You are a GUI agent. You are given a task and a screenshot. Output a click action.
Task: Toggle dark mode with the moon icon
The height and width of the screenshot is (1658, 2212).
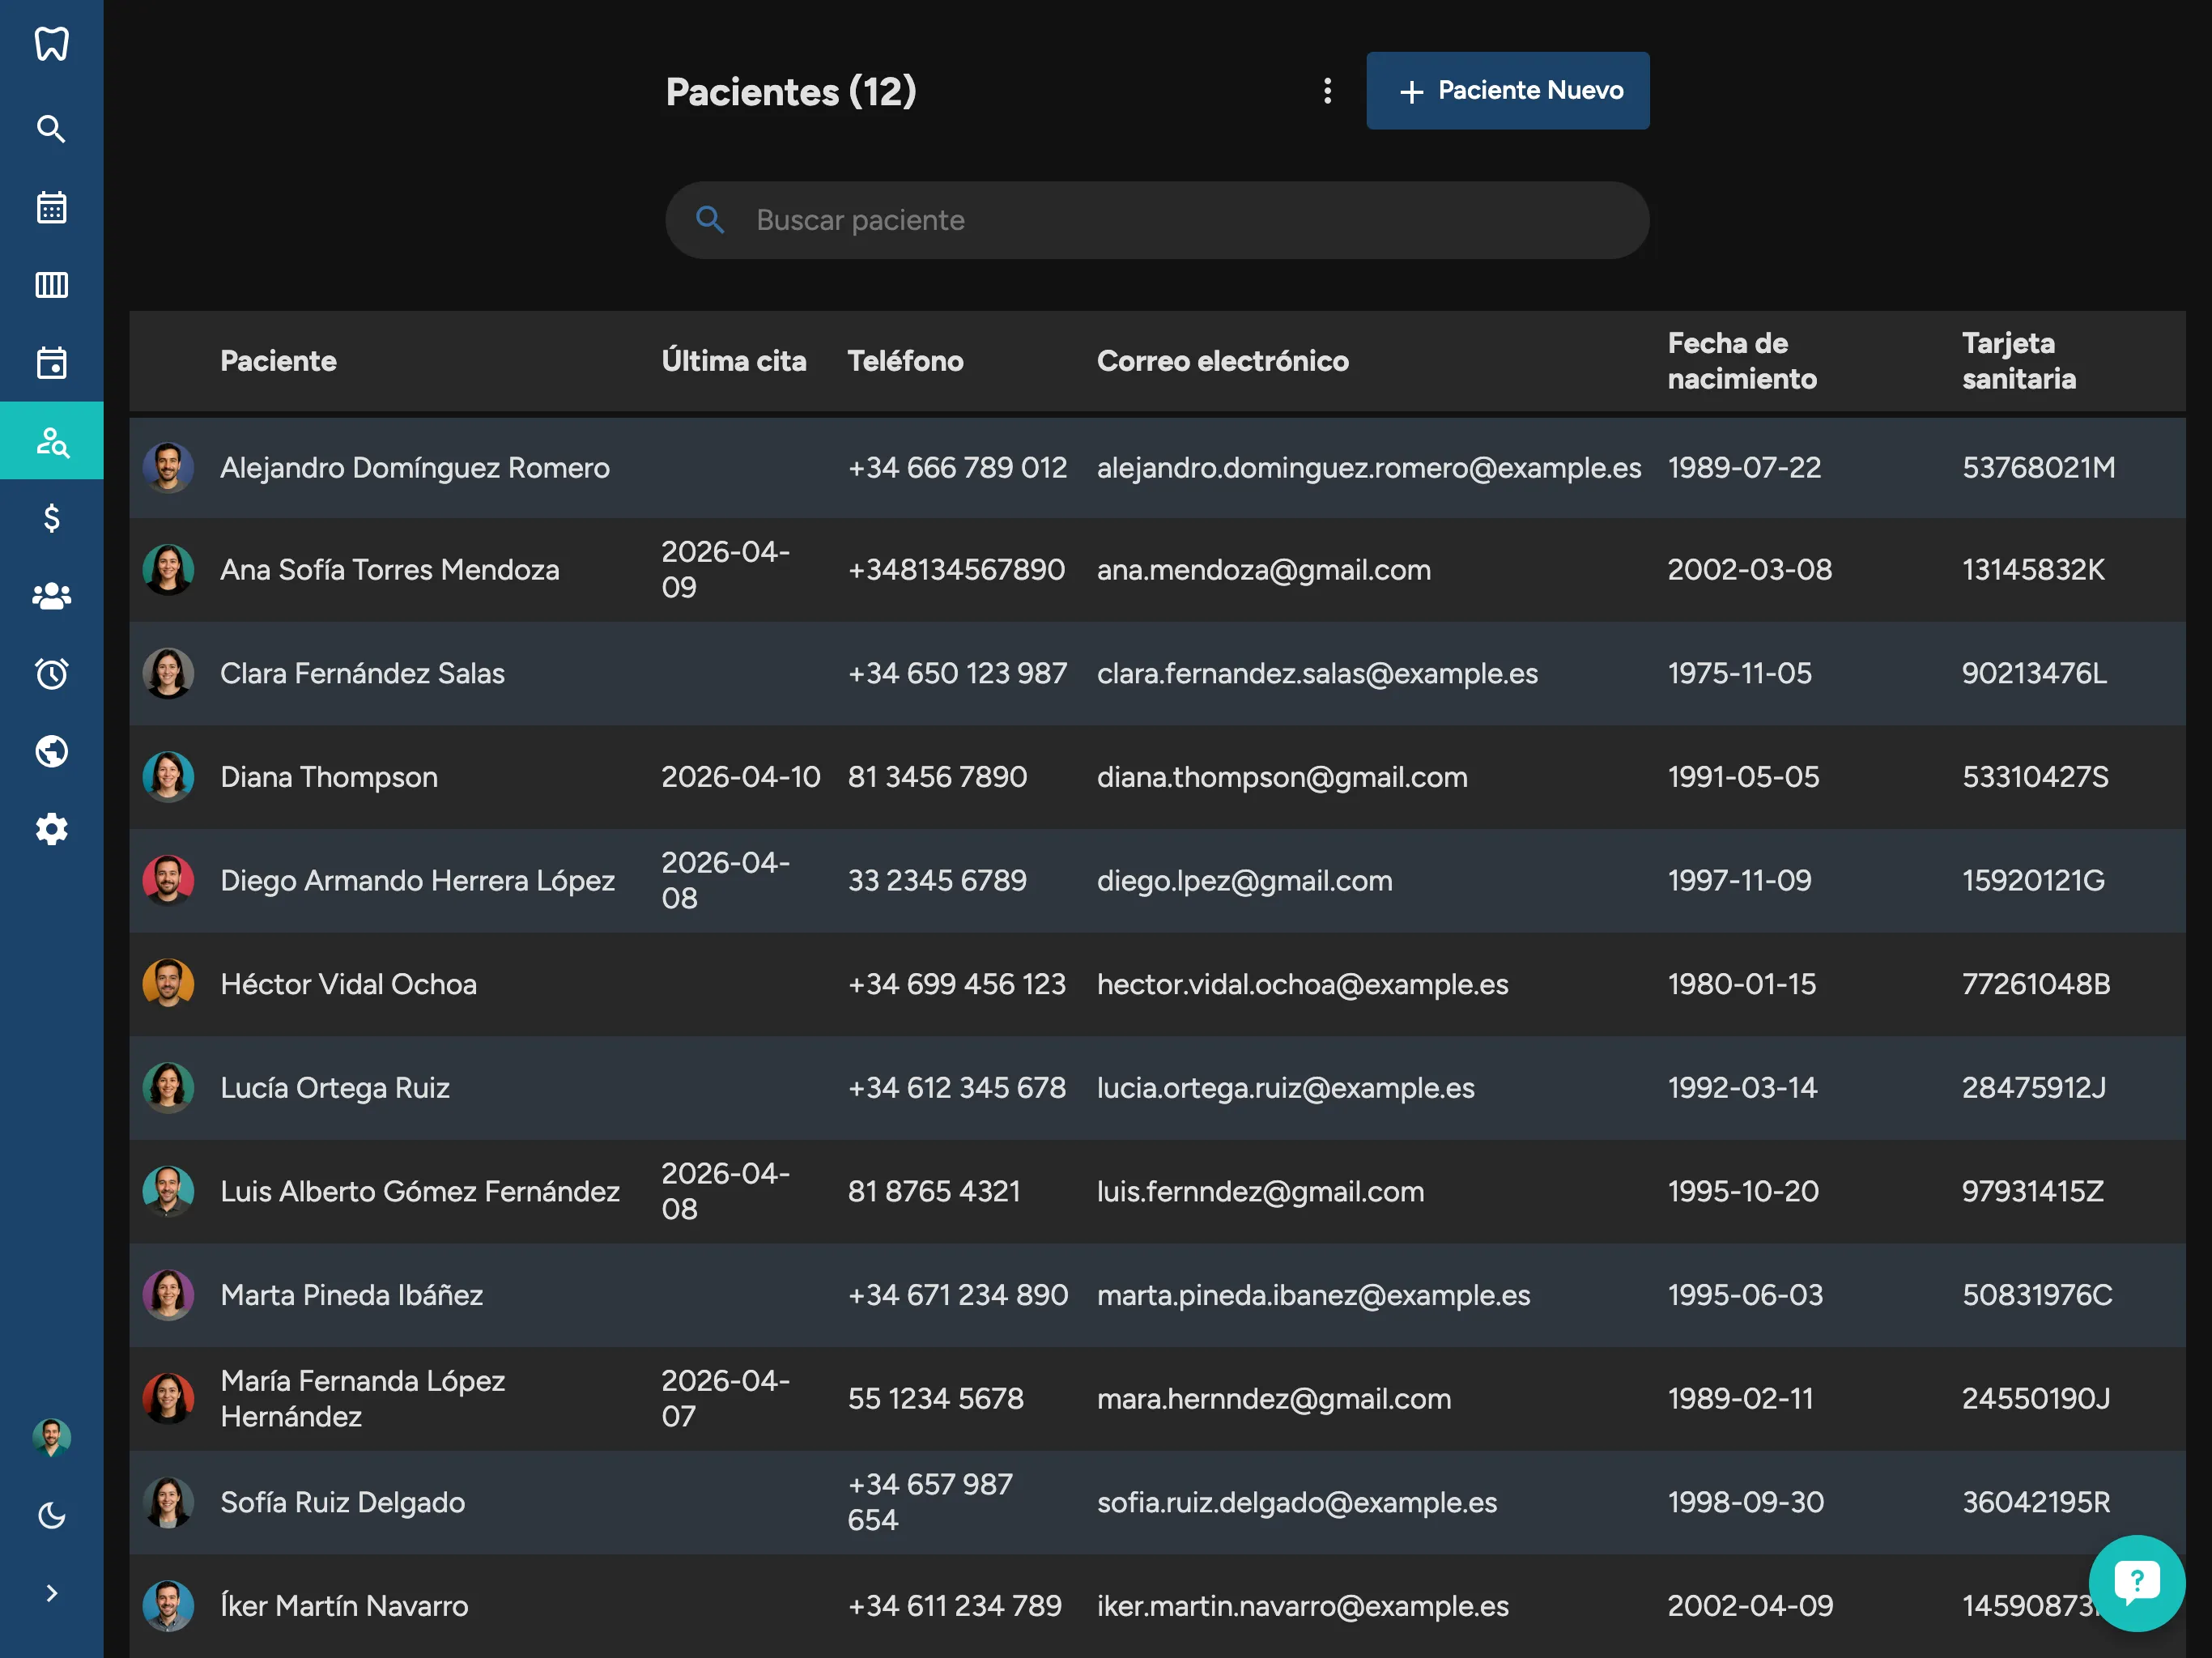pyautogui.click(x=51, y=1516)
